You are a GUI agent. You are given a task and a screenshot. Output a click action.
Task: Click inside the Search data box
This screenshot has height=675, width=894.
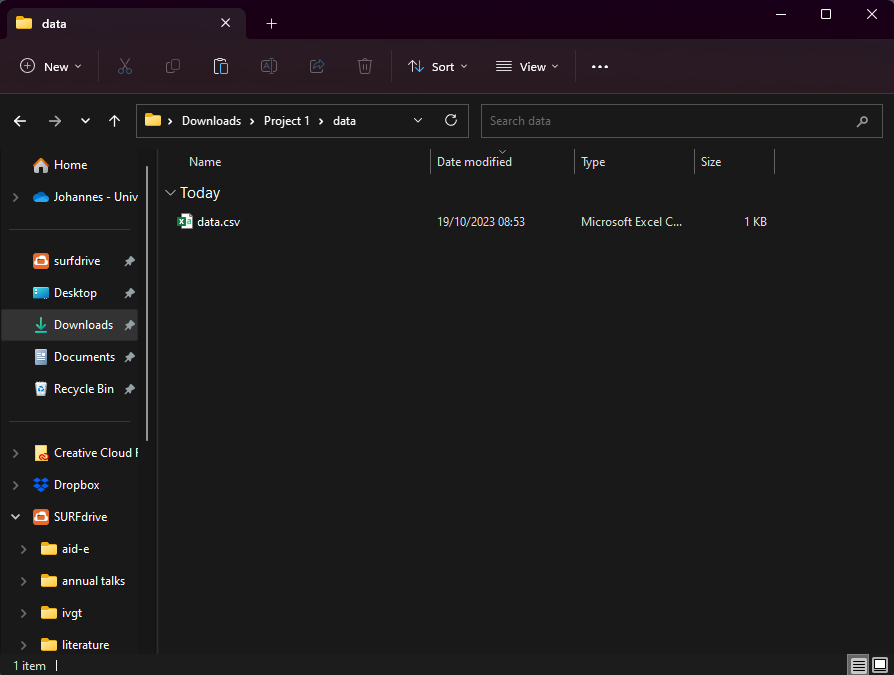tap(665, 121)
